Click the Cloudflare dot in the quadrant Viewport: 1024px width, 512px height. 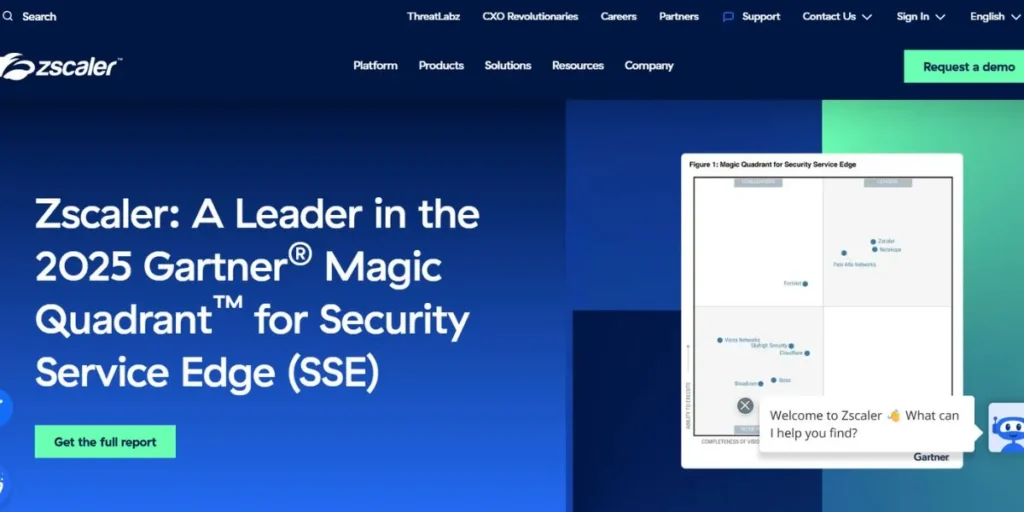[x=807, y=353]
